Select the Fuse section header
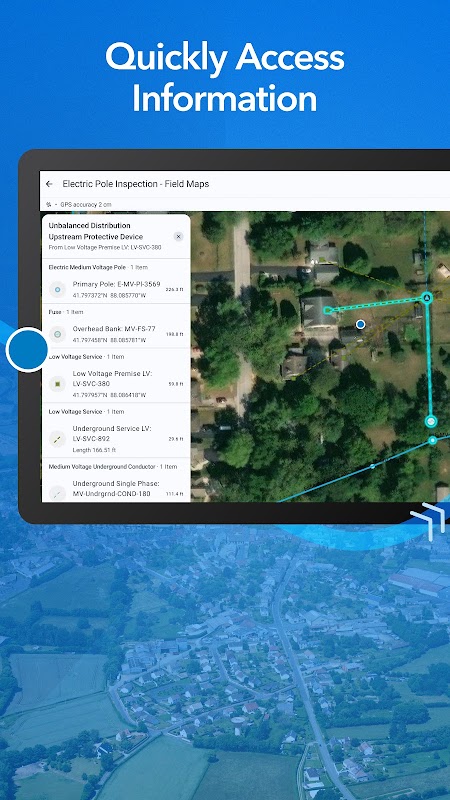Viewport: 450px width, 800px height. pos(66,312)
